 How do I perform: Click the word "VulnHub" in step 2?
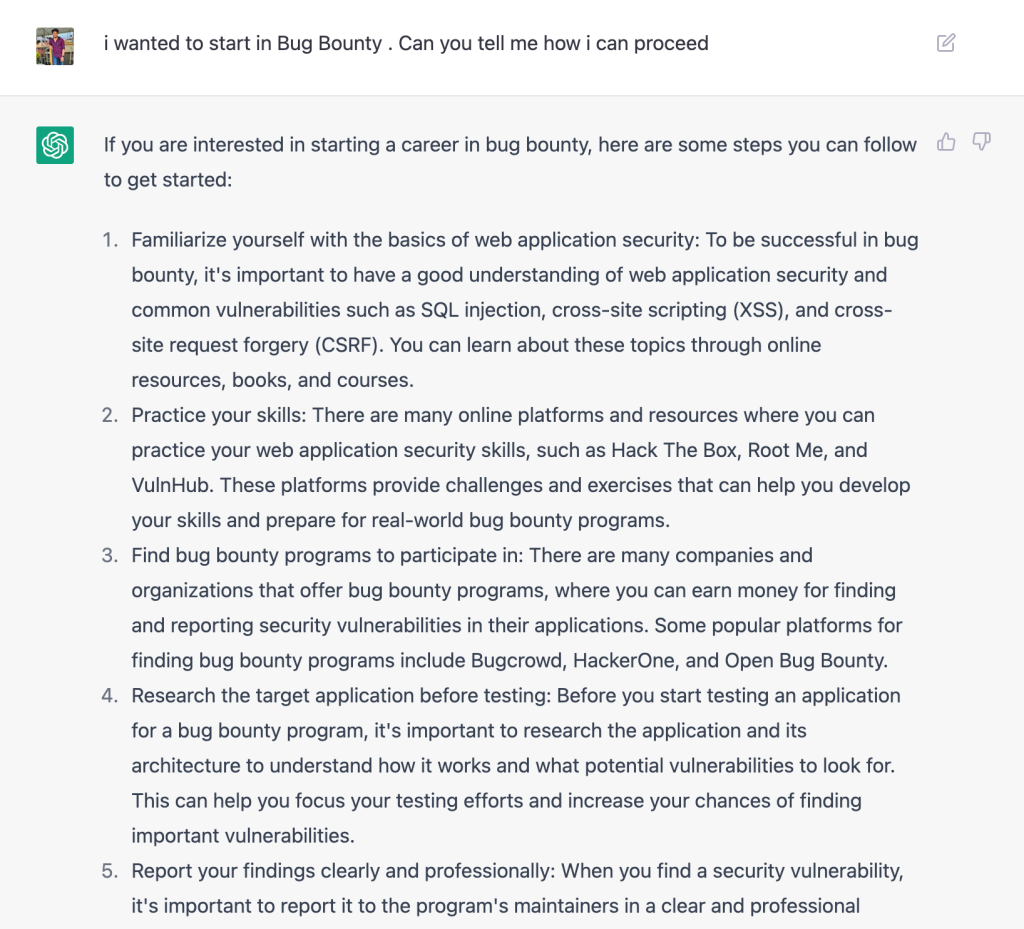(172, 485)
